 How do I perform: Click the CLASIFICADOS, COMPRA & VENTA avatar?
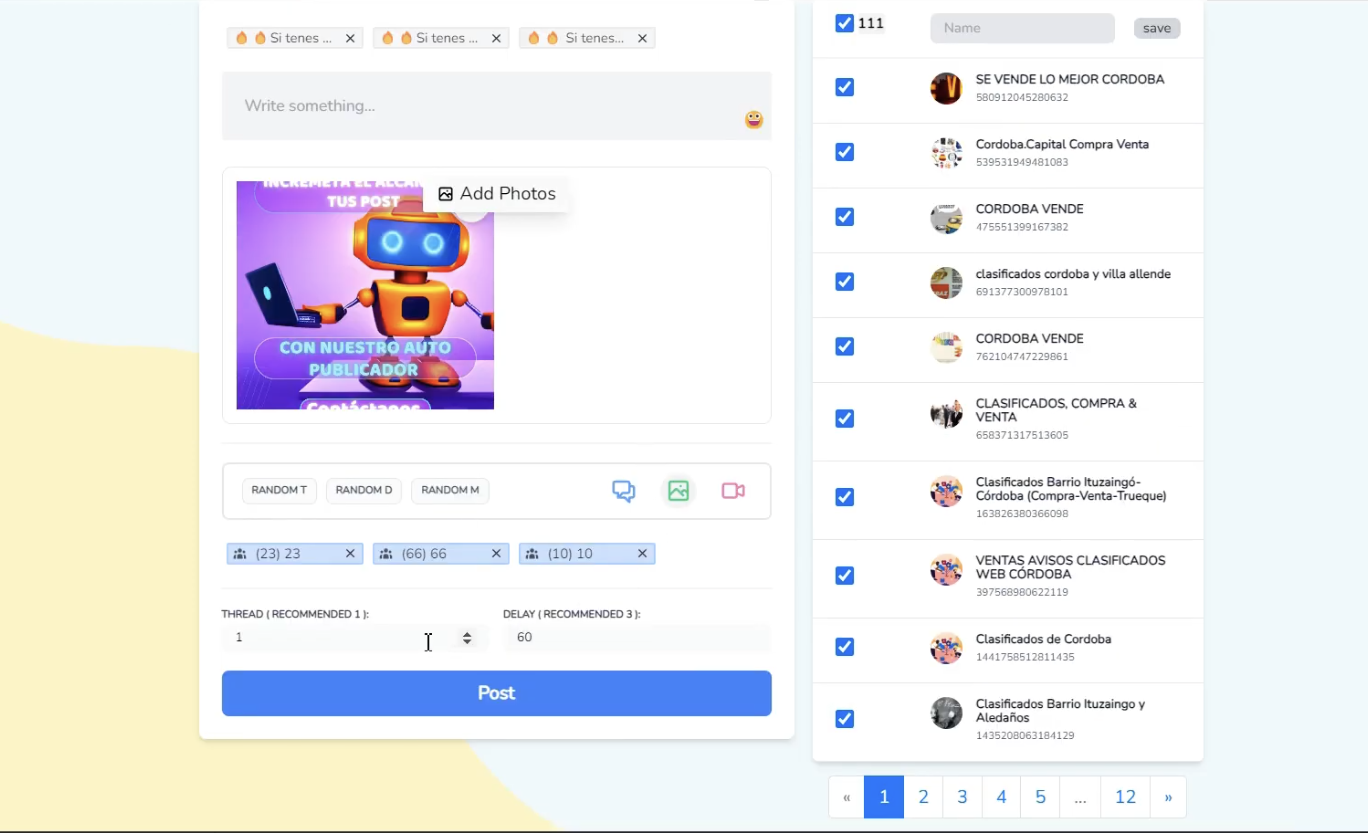coord(946,414)
